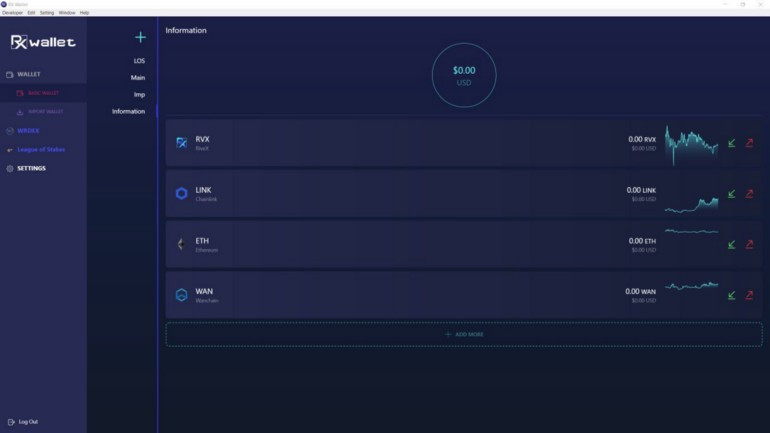Click the ADD MORE button
Image resolution: width=770 pixels, height=433 pixels.
tap(464, 334)
